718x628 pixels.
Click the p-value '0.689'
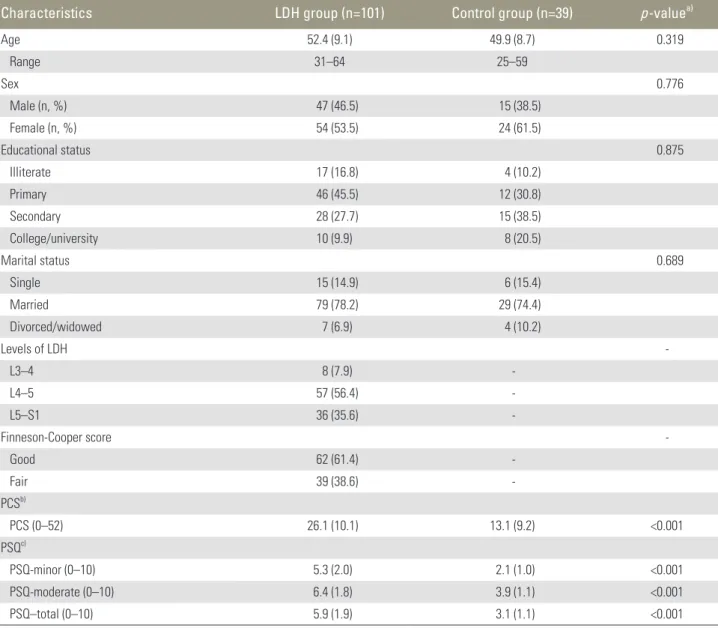point(669,260)
